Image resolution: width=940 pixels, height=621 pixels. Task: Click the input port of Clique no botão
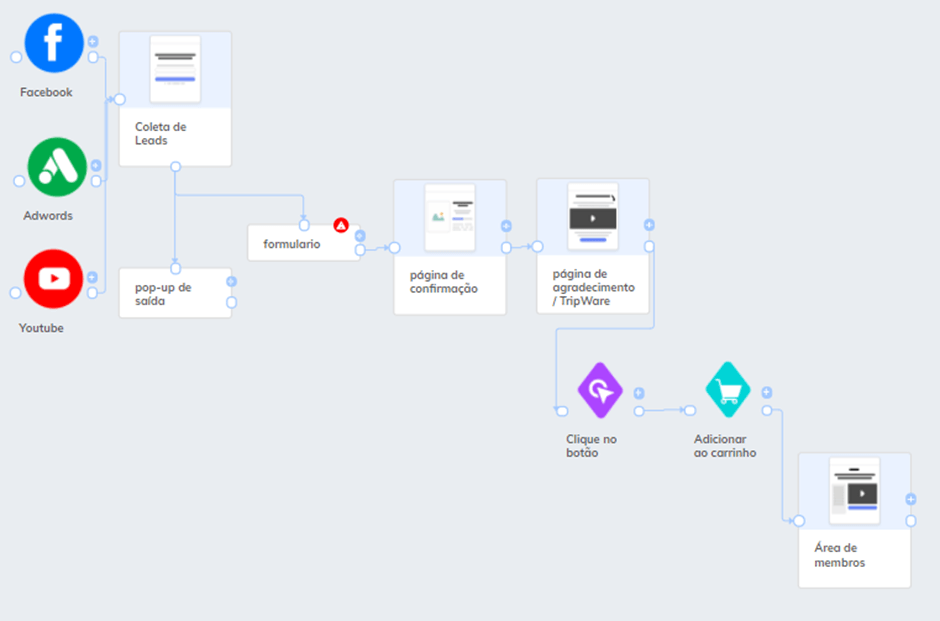562,411
